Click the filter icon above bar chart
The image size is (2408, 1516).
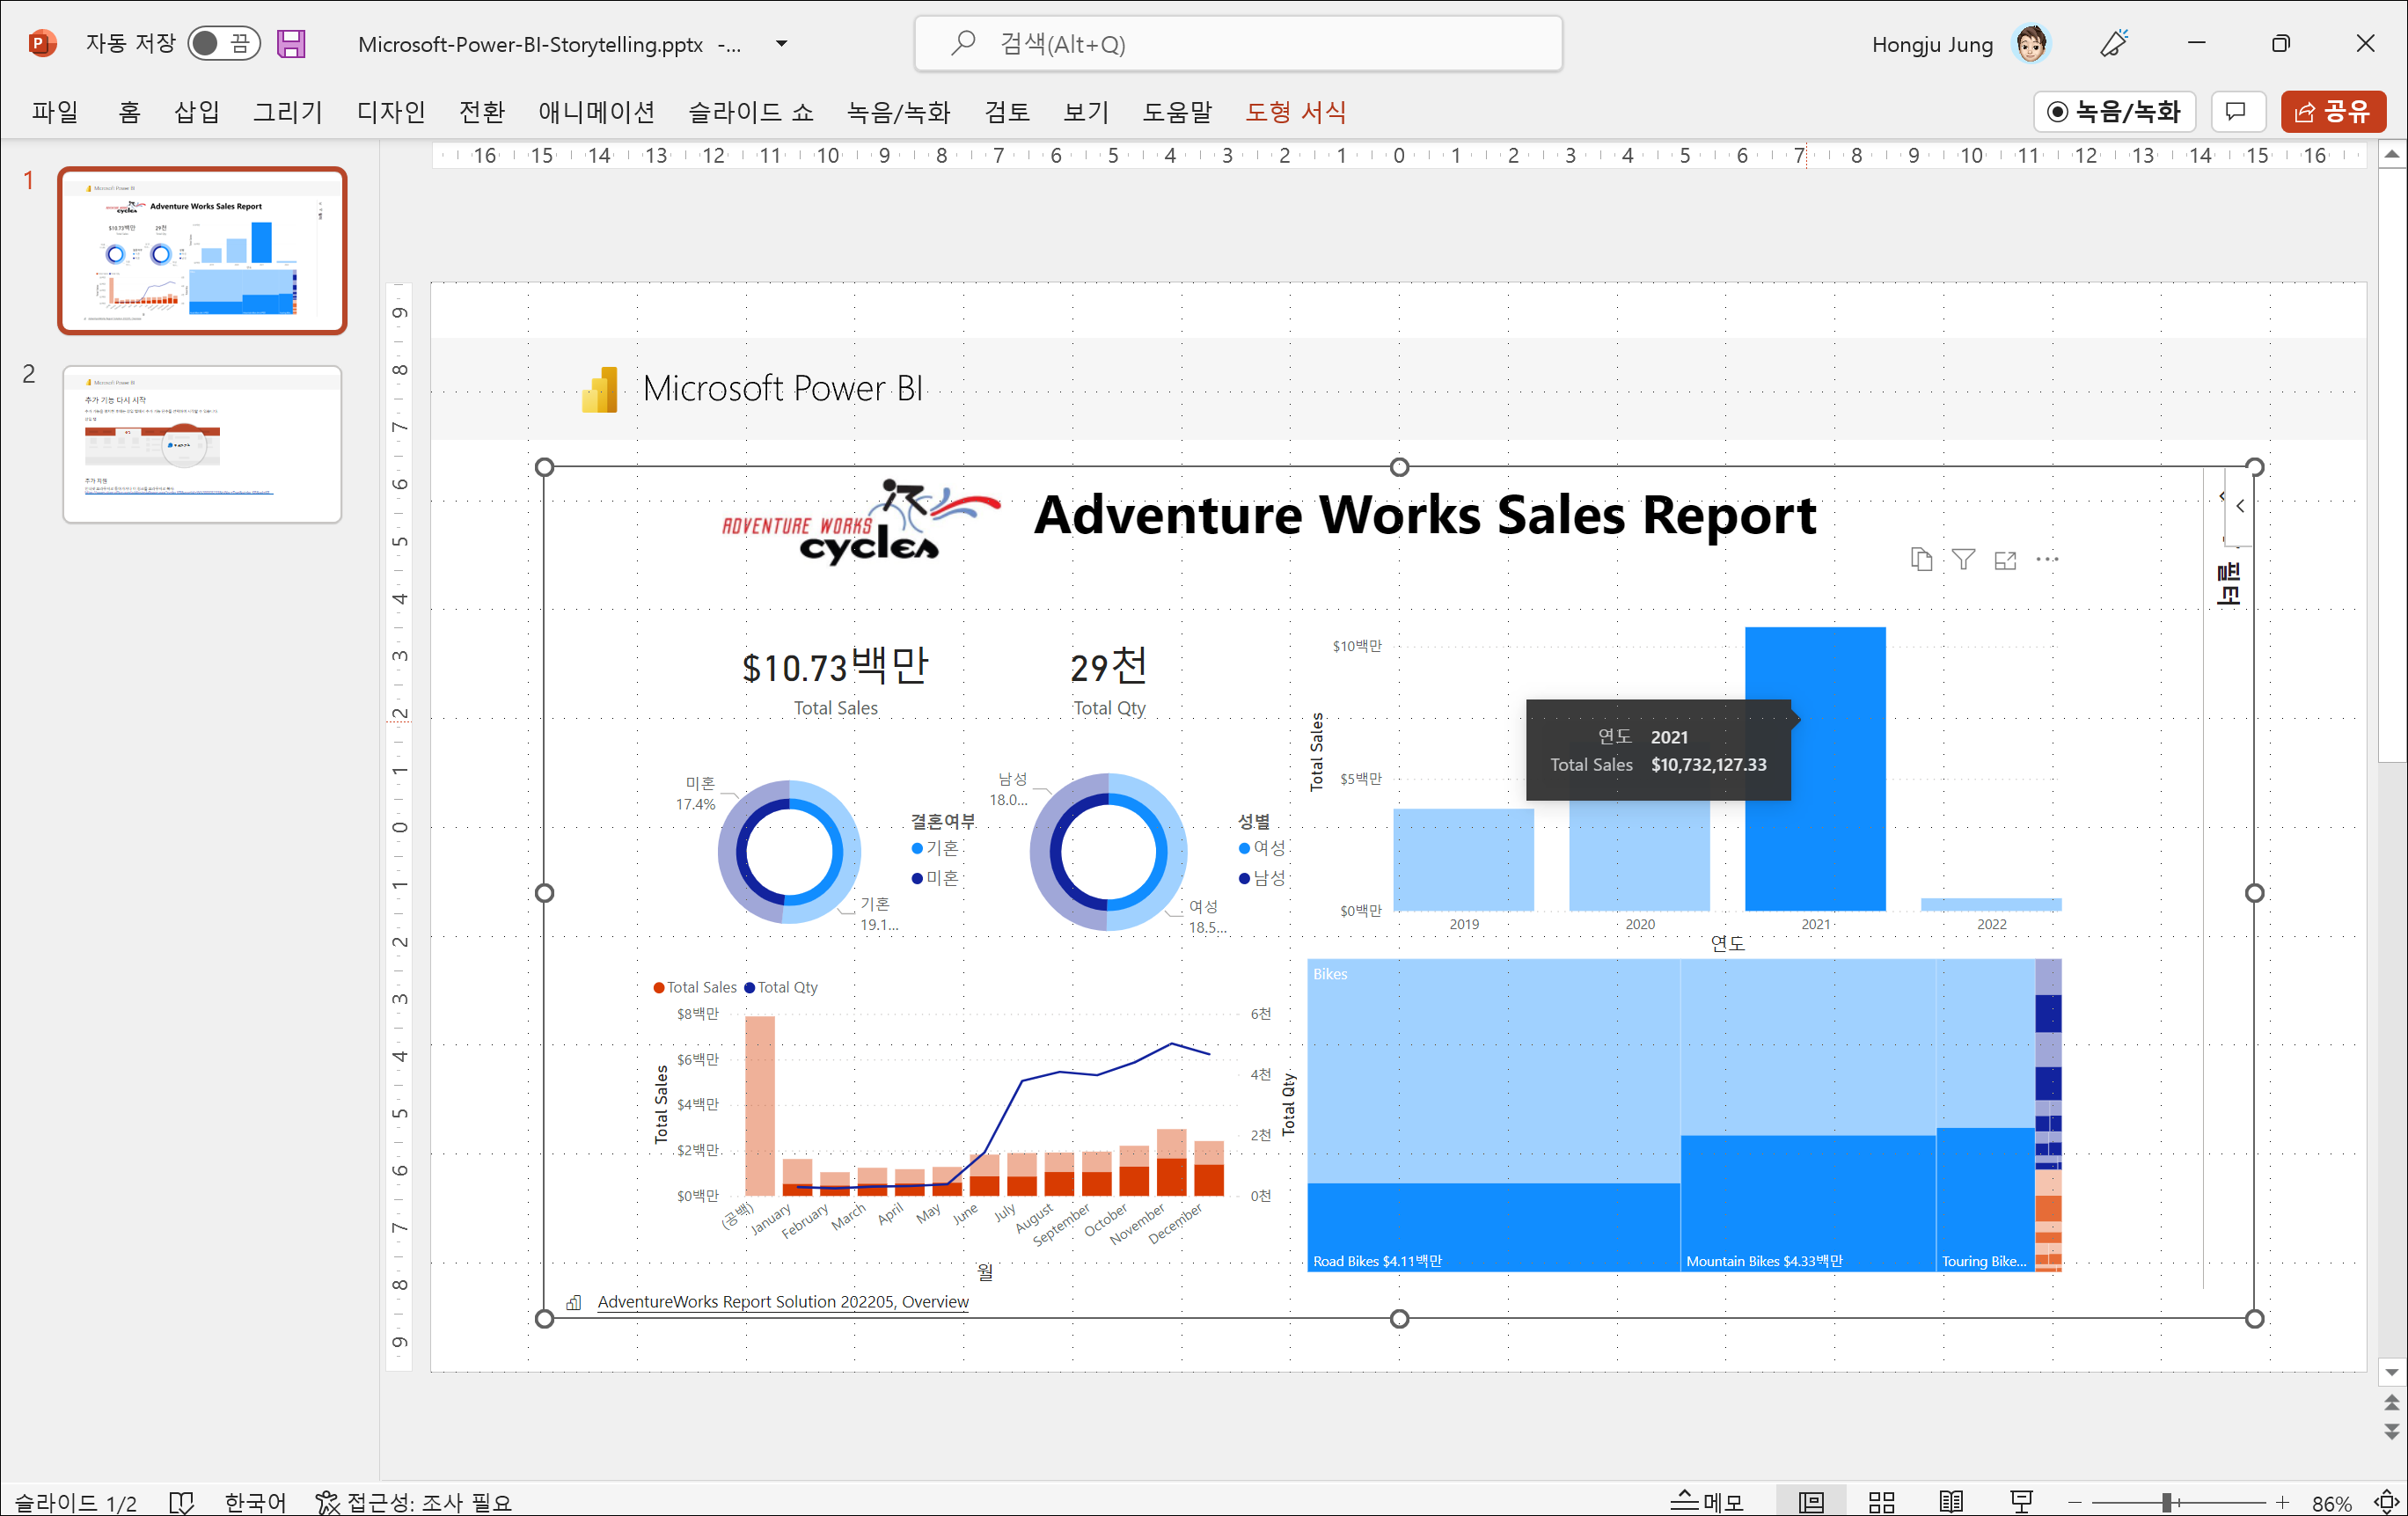coord(1963,560)
